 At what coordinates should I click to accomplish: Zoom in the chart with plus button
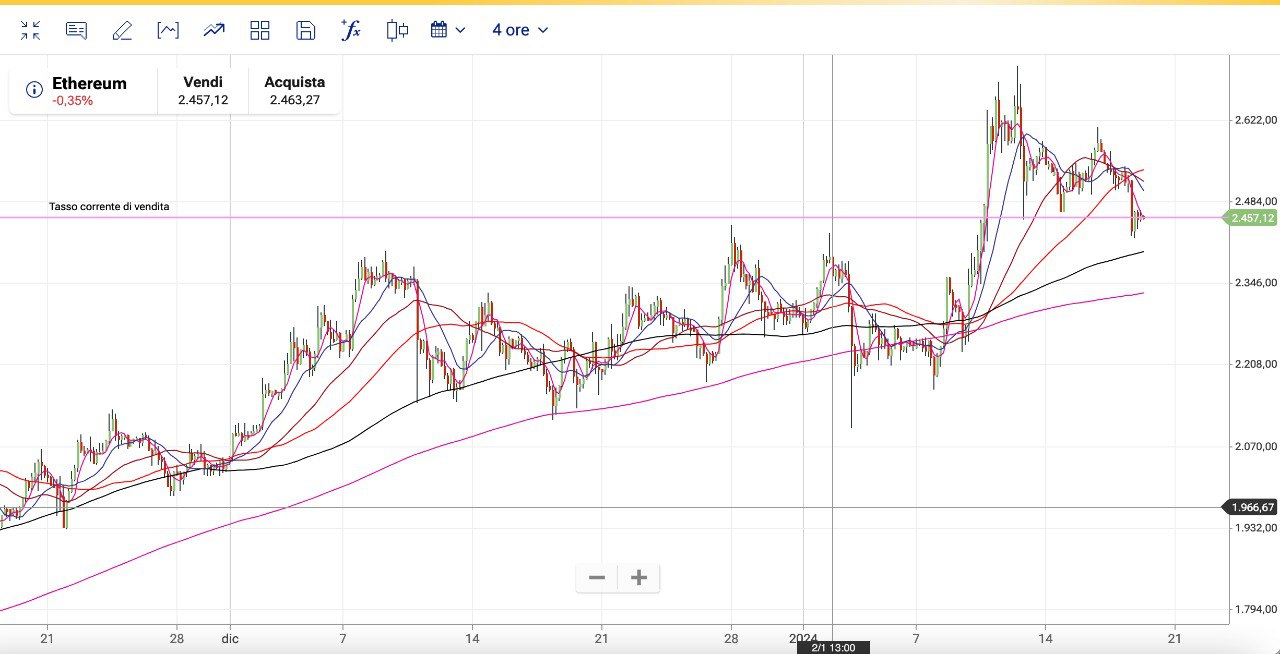pos(639,578)
